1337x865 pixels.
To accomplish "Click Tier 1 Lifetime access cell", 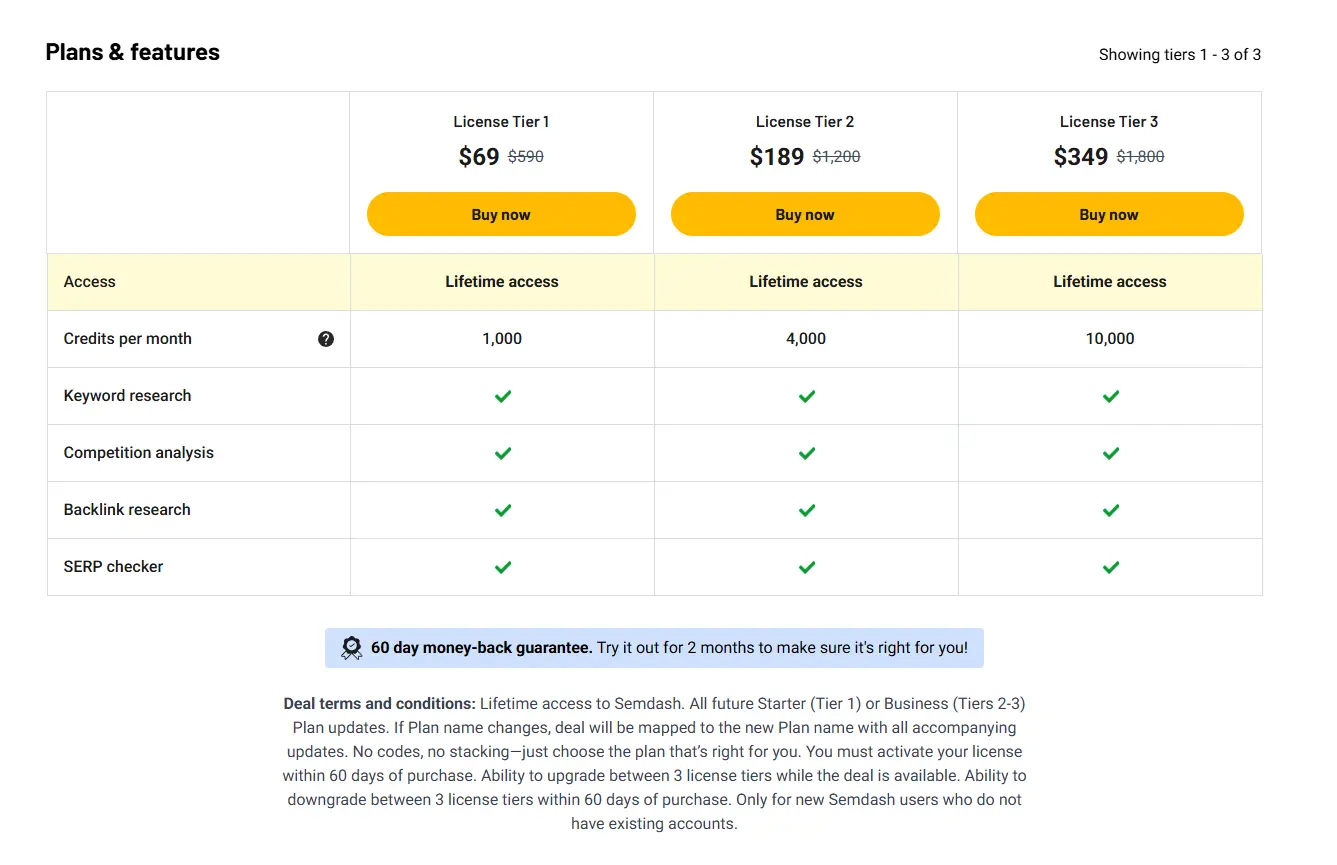I will click(x=502, y=282).
